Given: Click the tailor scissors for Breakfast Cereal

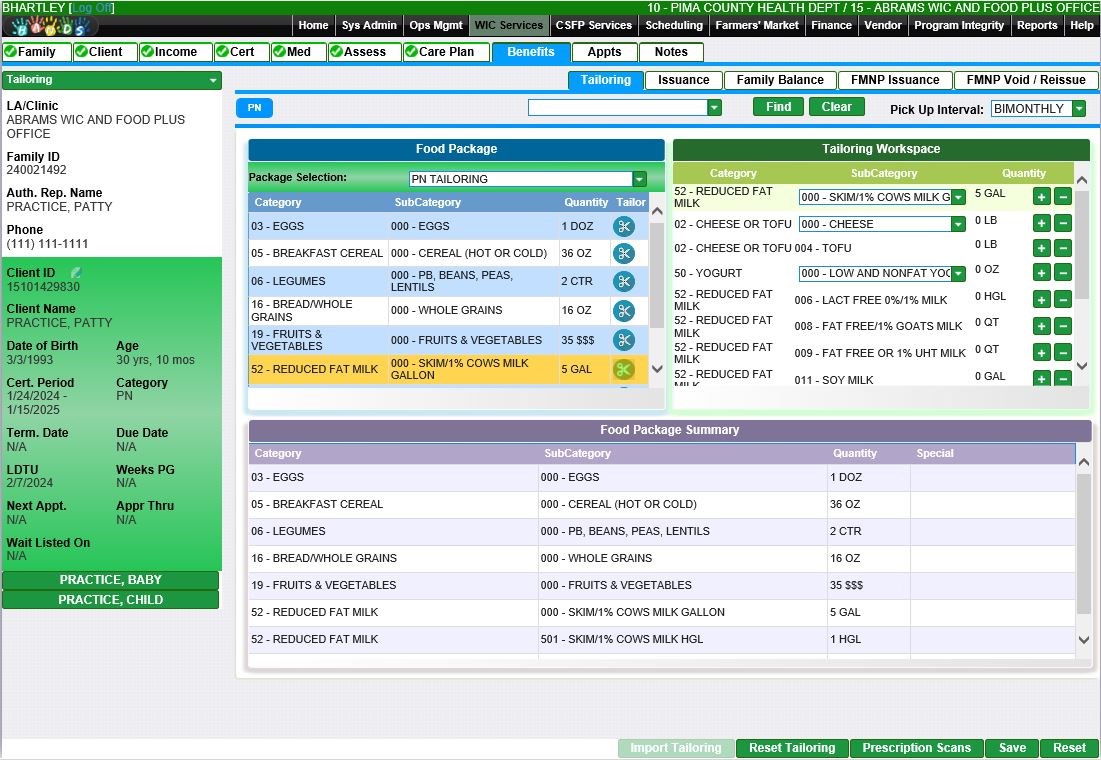Looking at the screenshot, I should [624, 254].
